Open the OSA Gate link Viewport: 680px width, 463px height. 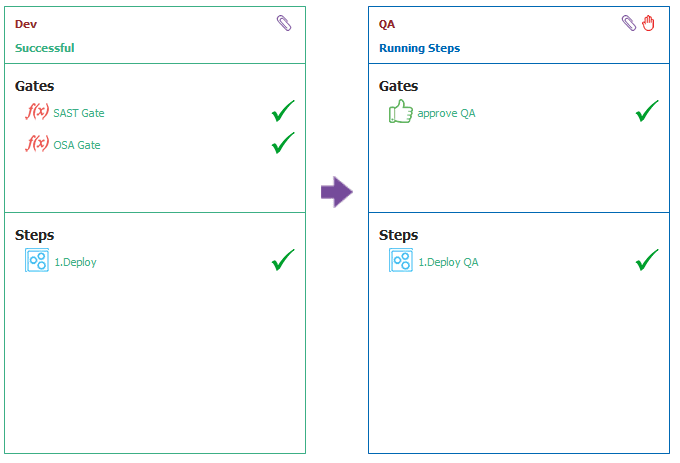click(x=77, y=145)
